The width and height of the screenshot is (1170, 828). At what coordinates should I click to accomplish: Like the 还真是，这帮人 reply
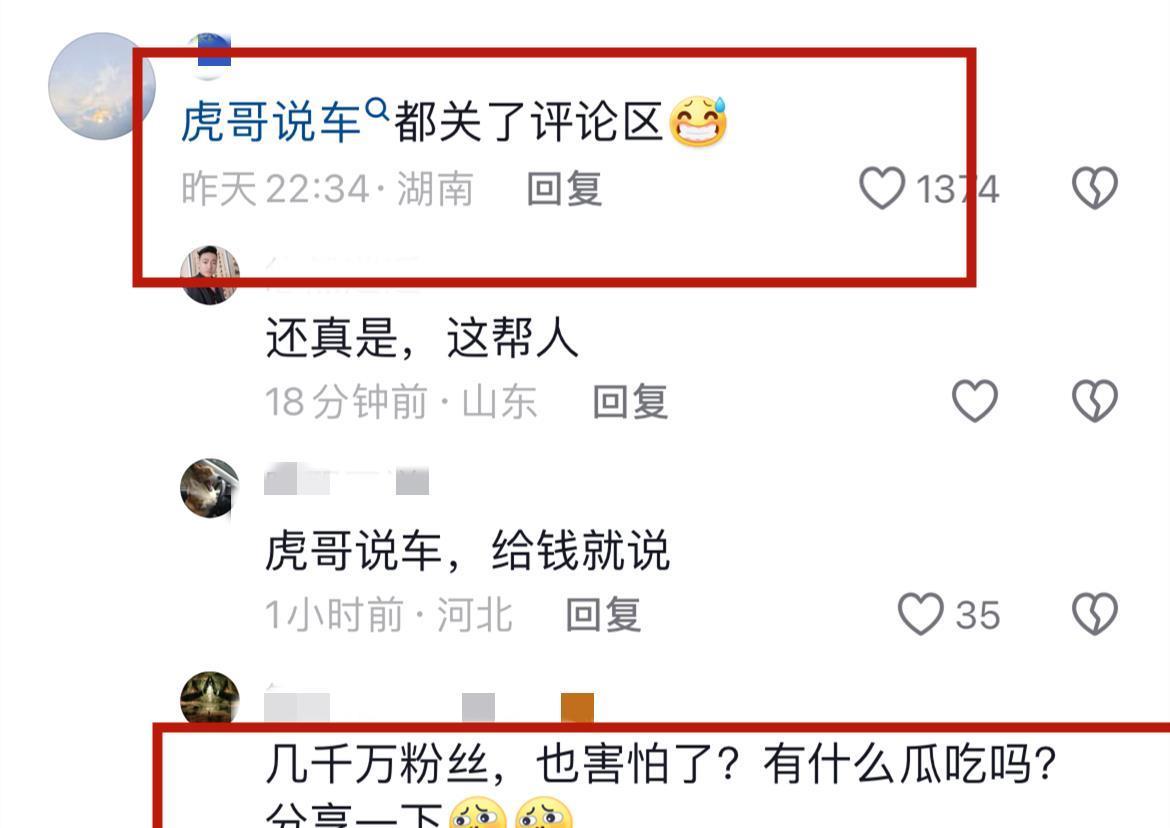coord(975,401)
